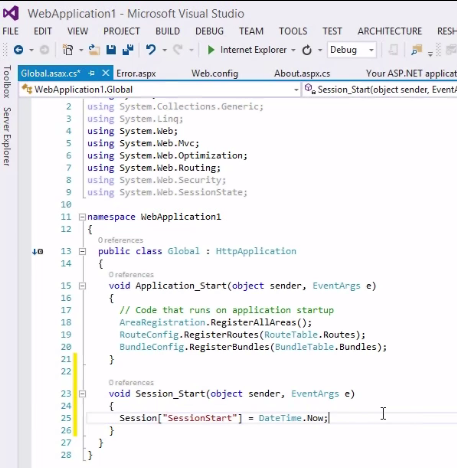Click the greyed icon right of Debug dropdown
457x468 pixels.
point(393,50)
